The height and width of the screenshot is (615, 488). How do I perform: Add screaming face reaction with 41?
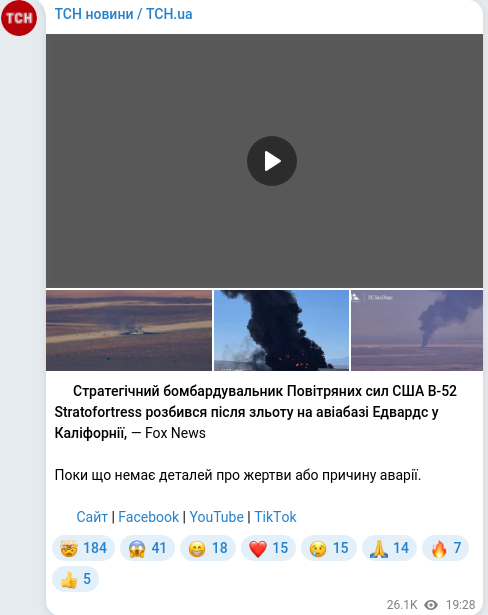(147, 548)
